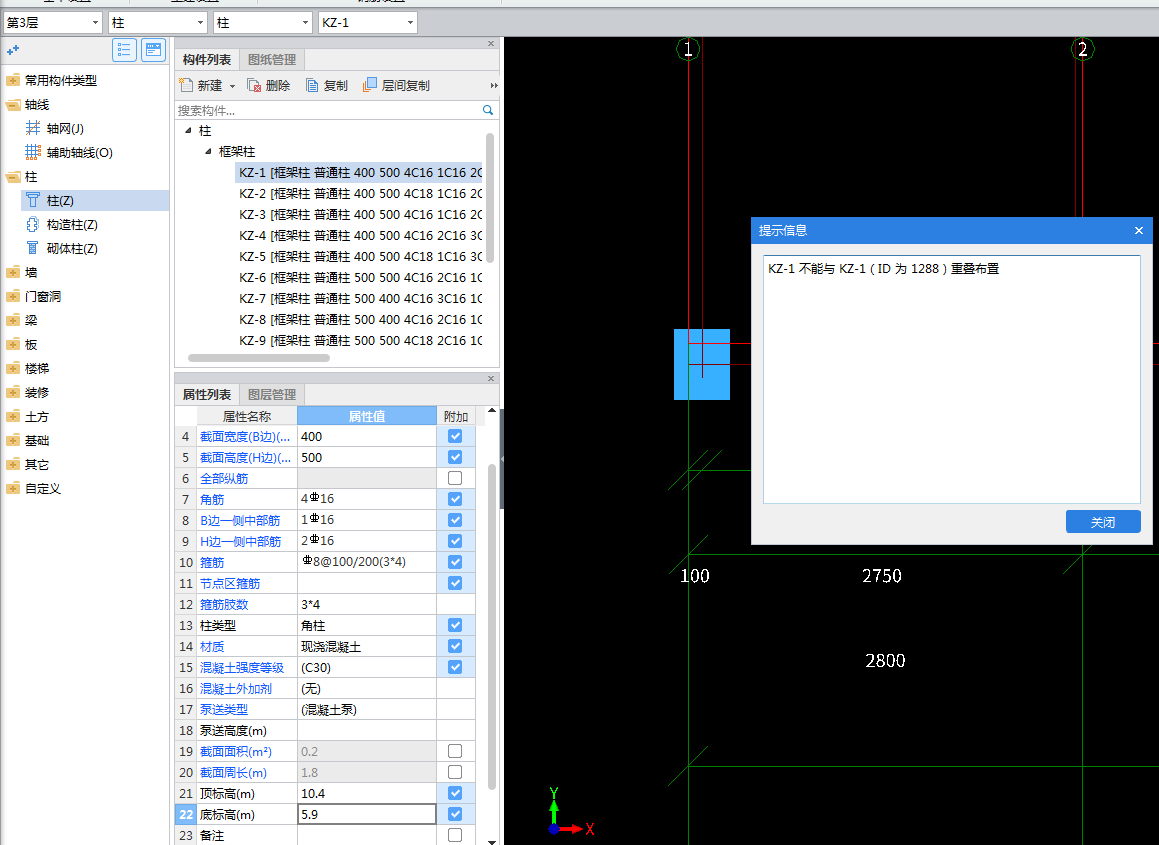
Task: Expand toolbar overflow arrows in 构件列表
Action: pos(494,86)
